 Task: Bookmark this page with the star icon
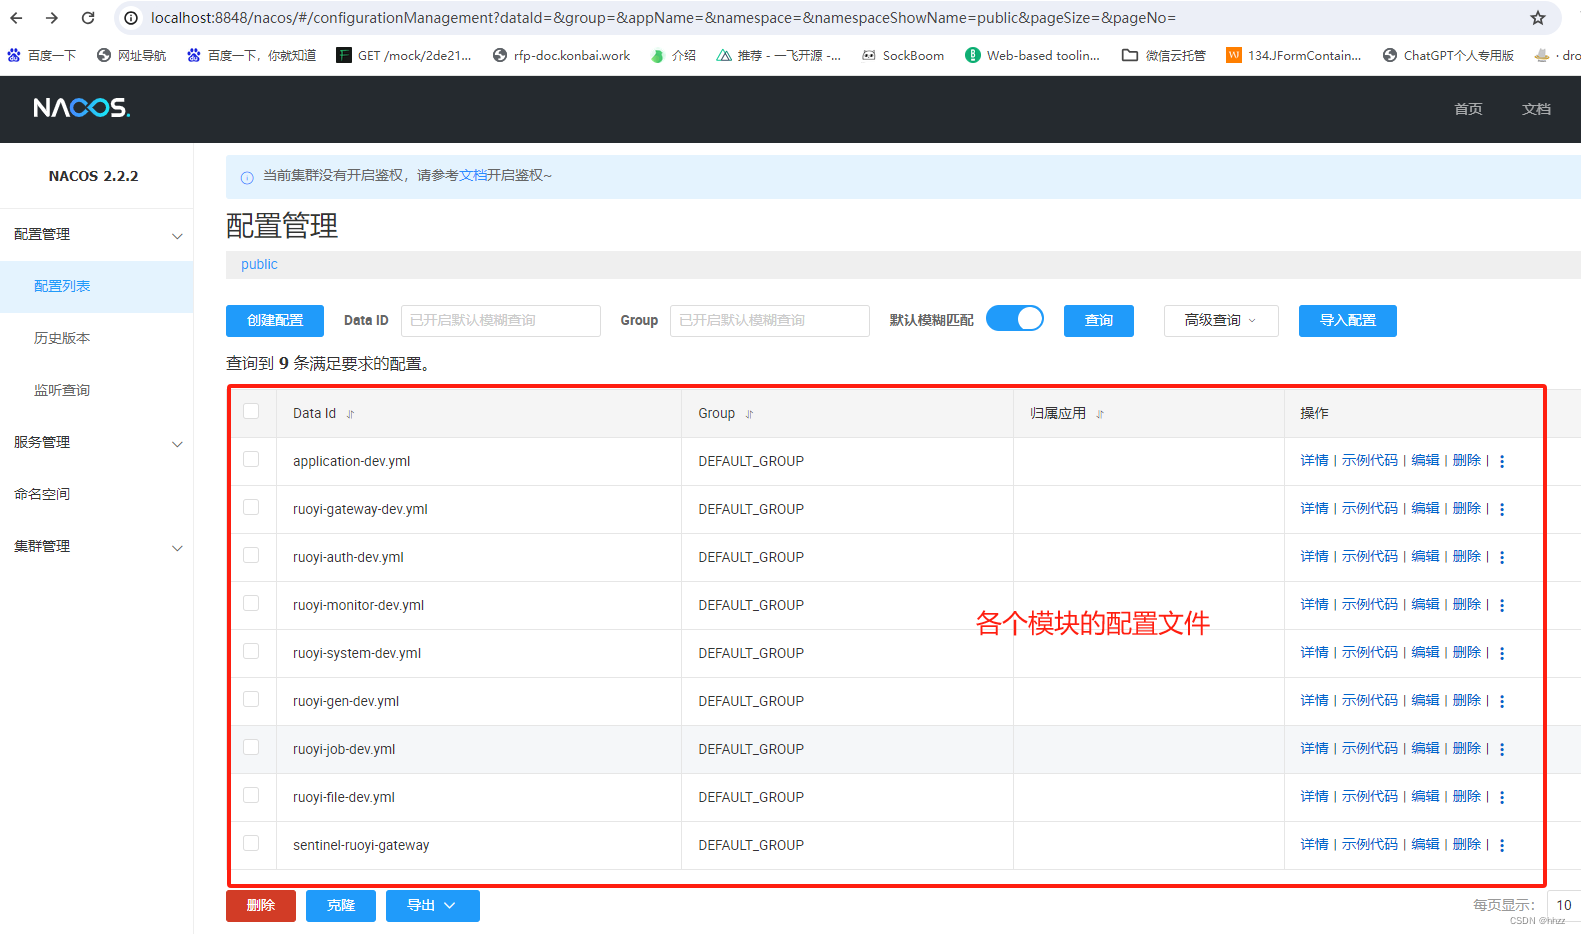pos(1538,18)
